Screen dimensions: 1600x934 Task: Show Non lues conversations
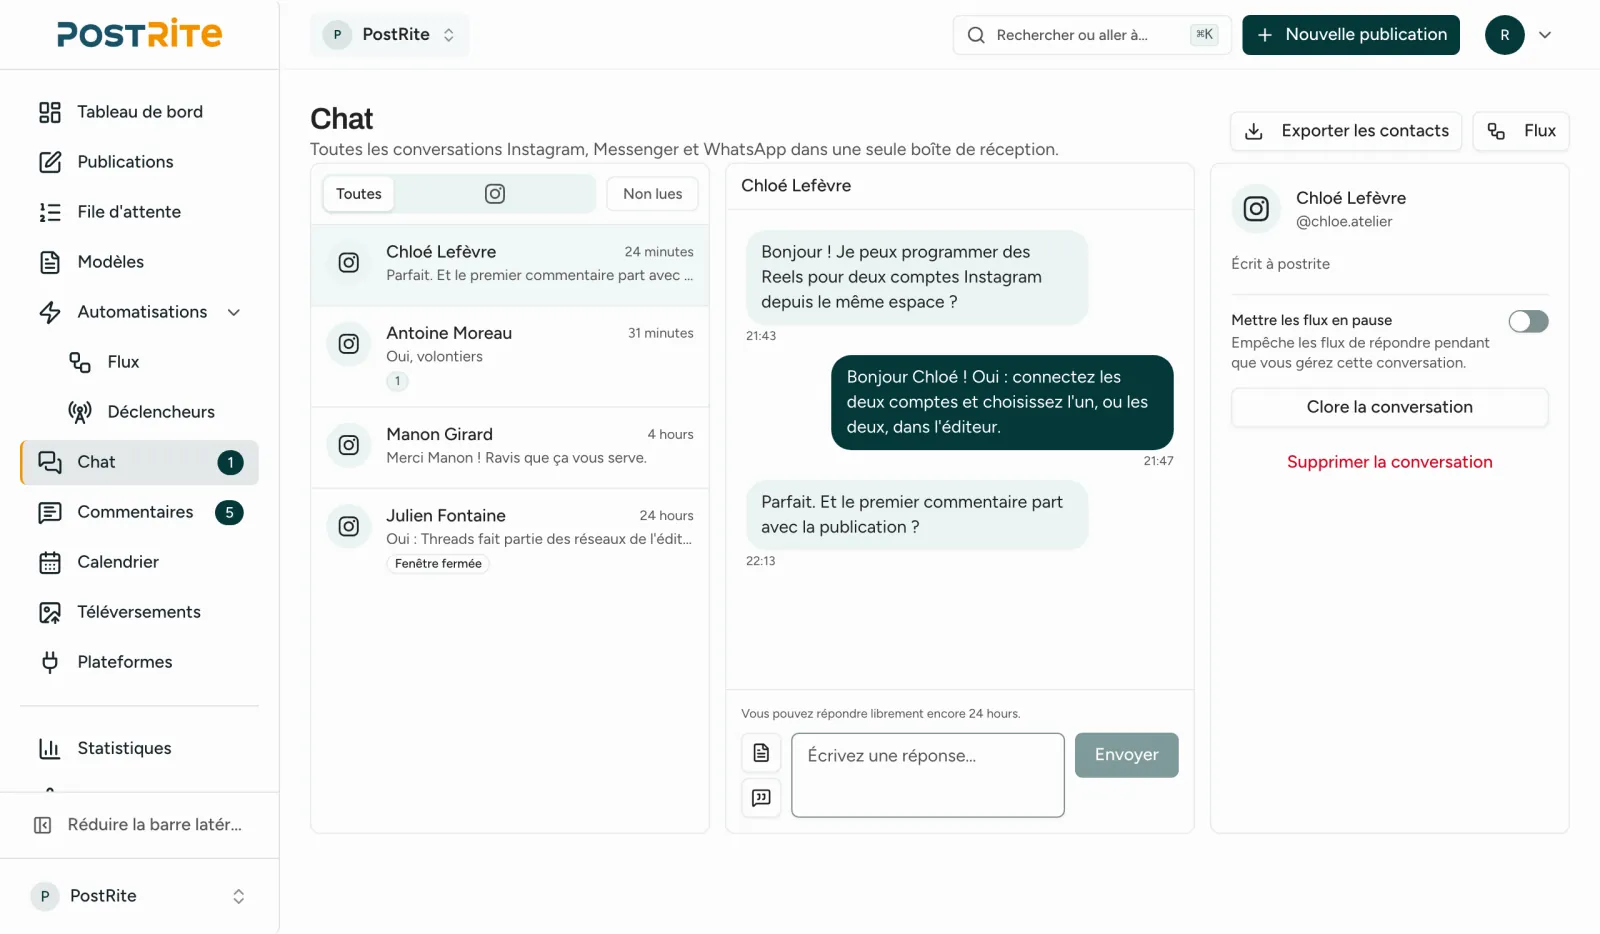pos(653,194)
